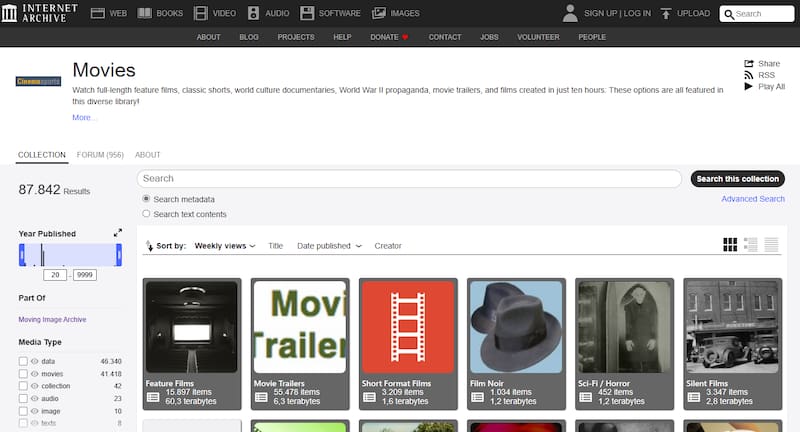Click the left handle of year range slider
This screenshot has height=432, width=800.
[22, 255]
